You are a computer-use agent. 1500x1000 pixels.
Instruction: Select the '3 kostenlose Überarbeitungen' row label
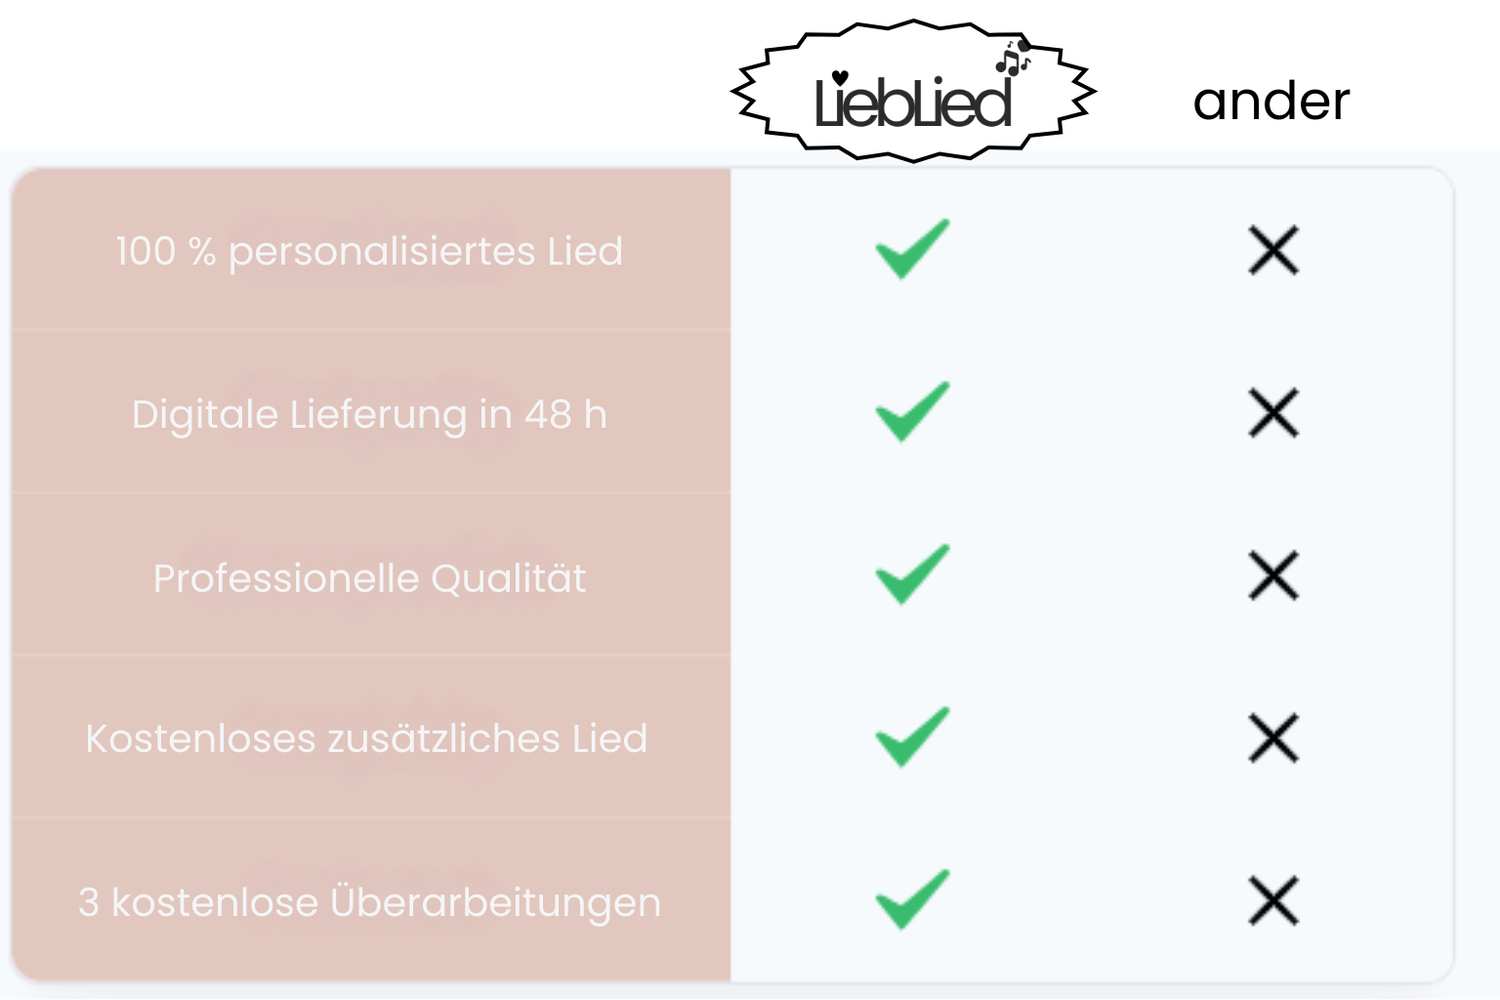click(x=369, y=902)
